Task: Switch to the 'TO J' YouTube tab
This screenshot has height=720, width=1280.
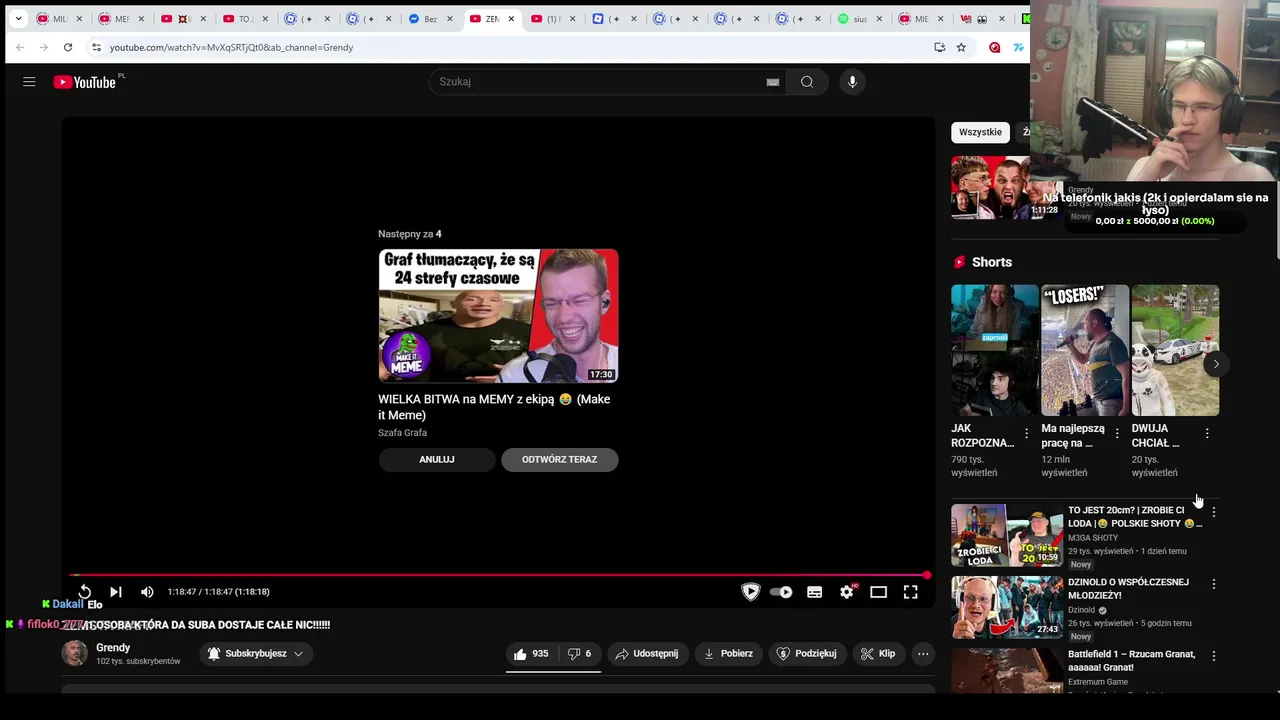Action: point(244,19)
